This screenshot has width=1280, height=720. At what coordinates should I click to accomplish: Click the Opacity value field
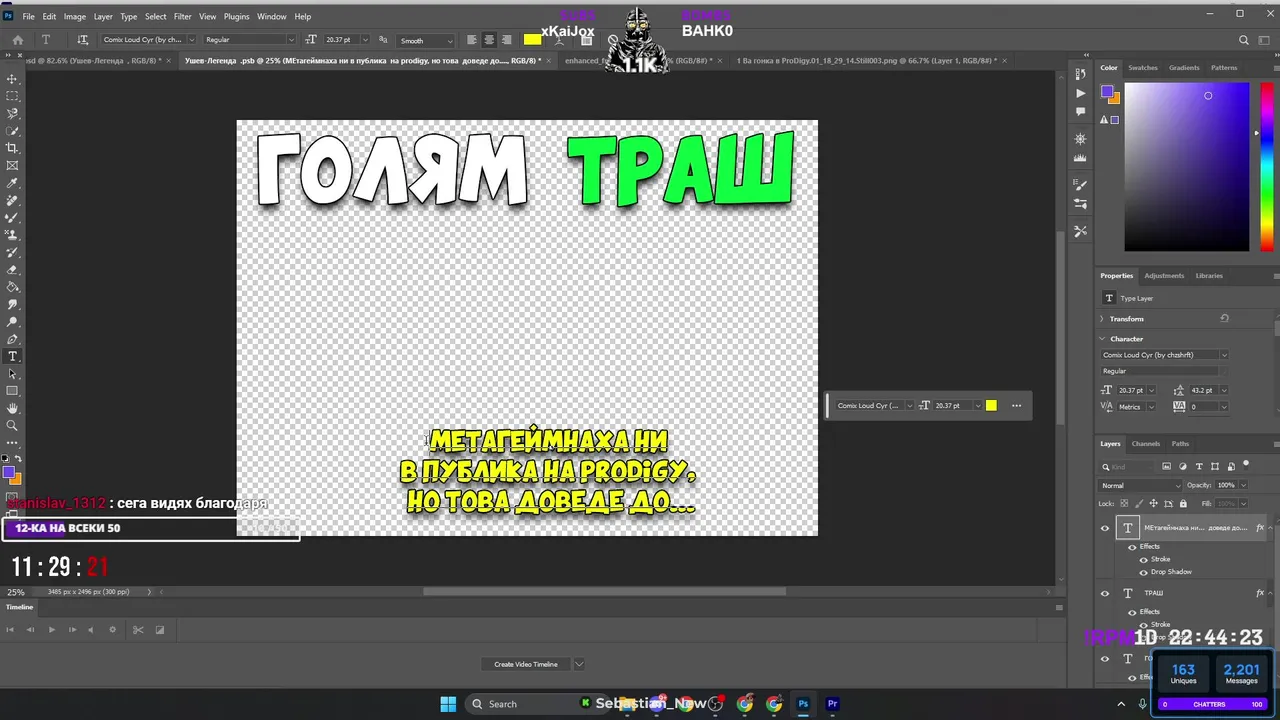coord(1227,485)
